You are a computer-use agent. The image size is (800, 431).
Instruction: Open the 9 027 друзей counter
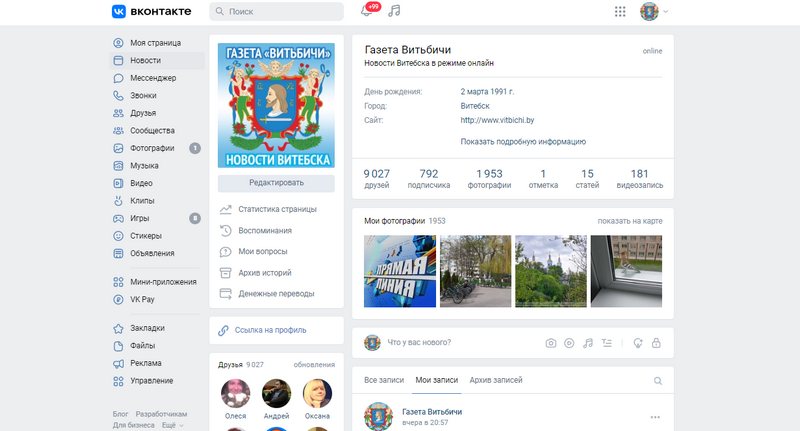point(377,179)
